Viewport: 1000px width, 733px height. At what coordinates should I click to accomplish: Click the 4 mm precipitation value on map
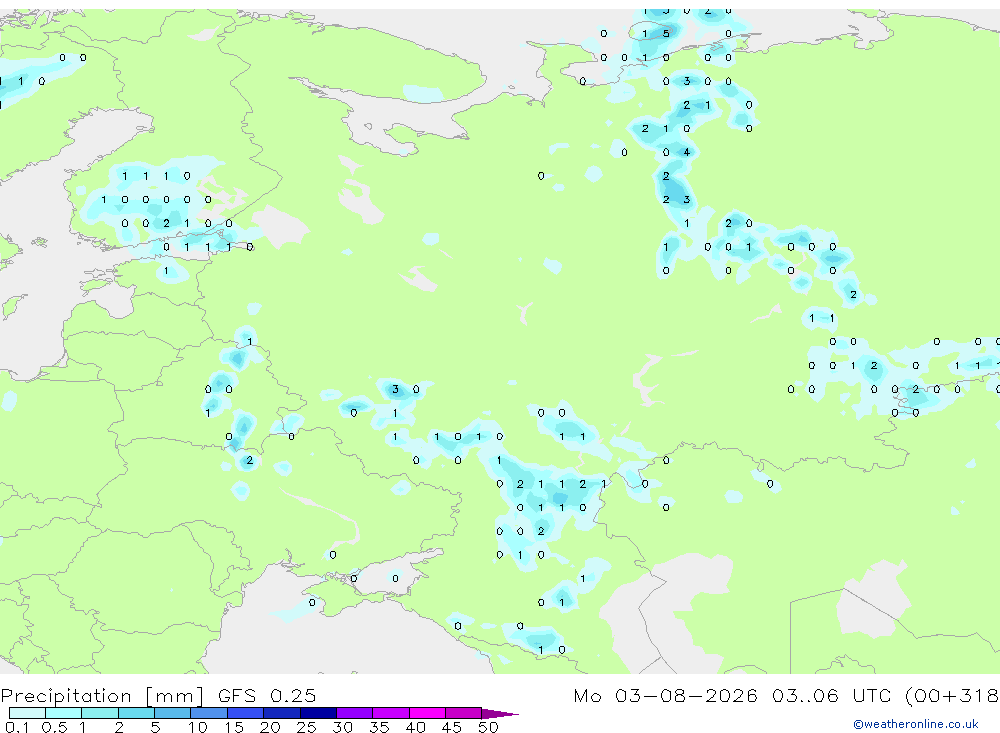pyautogui.click(x=686, y=152)
